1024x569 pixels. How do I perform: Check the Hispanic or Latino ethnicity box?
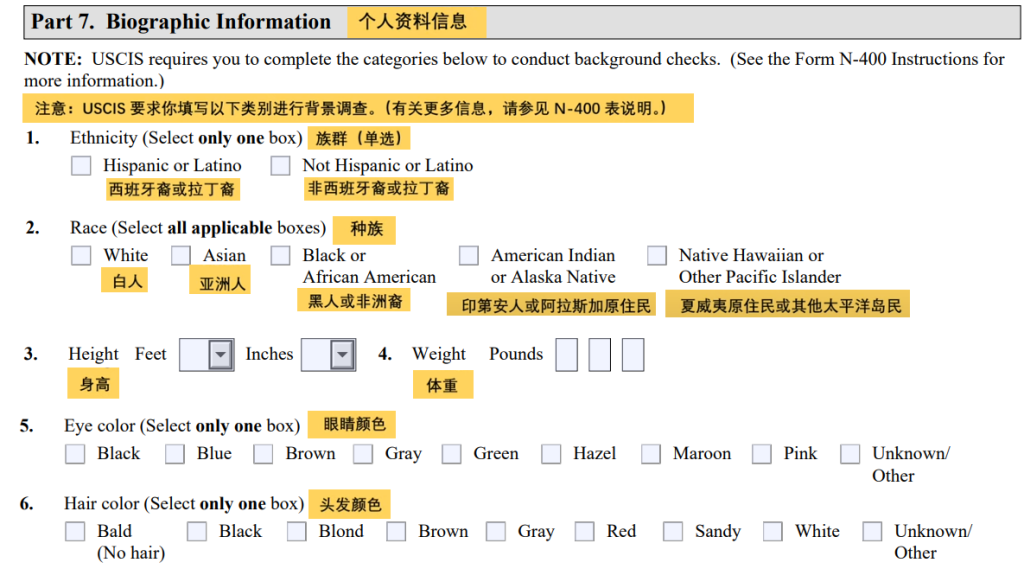click(x=81, y=166)
